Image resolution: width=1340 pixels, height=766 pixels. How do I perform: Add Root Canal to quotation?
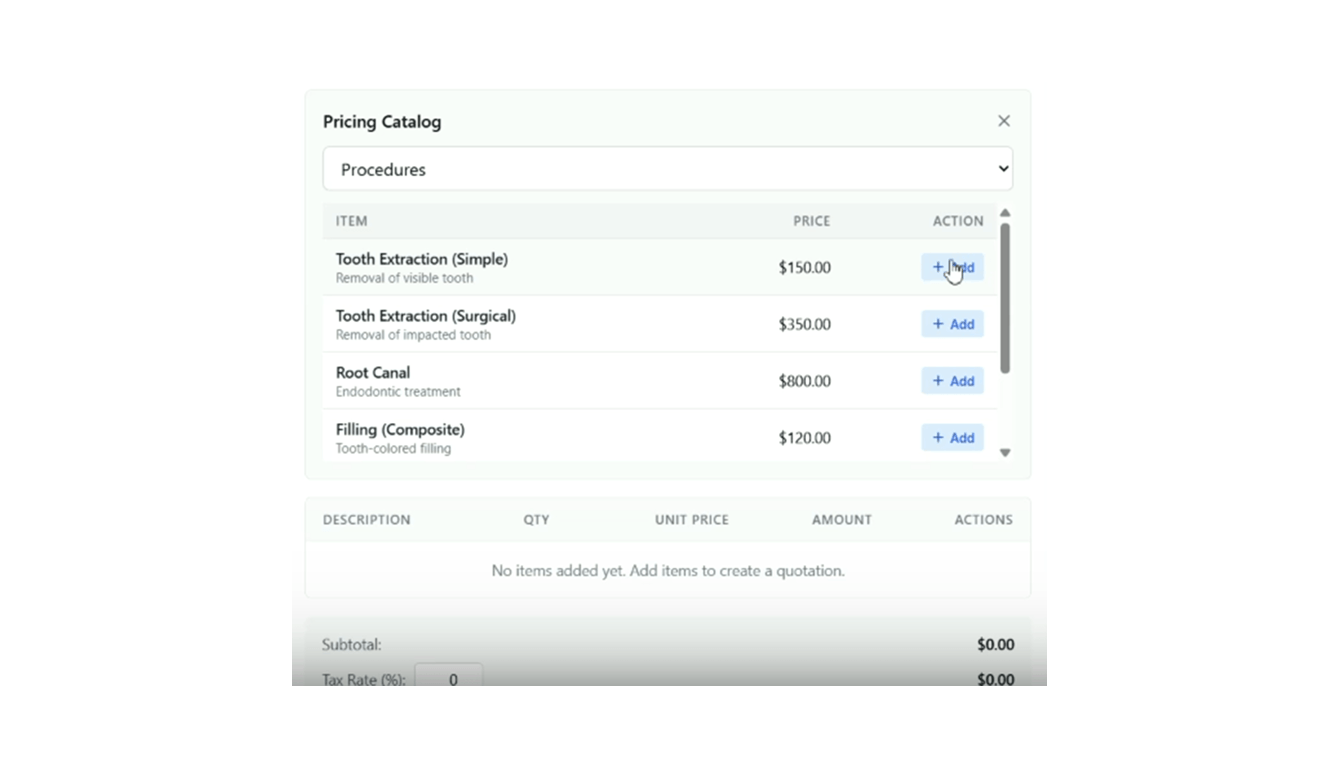[952, 381]
